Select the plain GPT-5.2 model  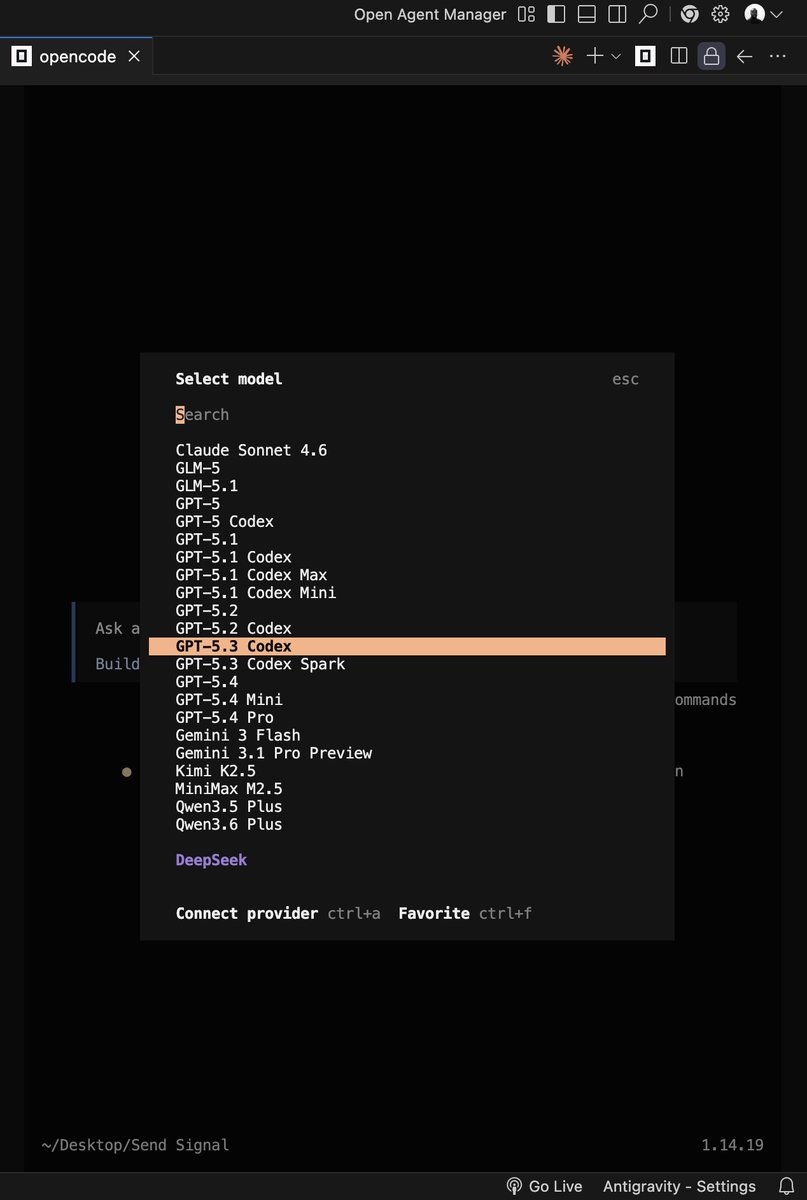coord(407,611)
